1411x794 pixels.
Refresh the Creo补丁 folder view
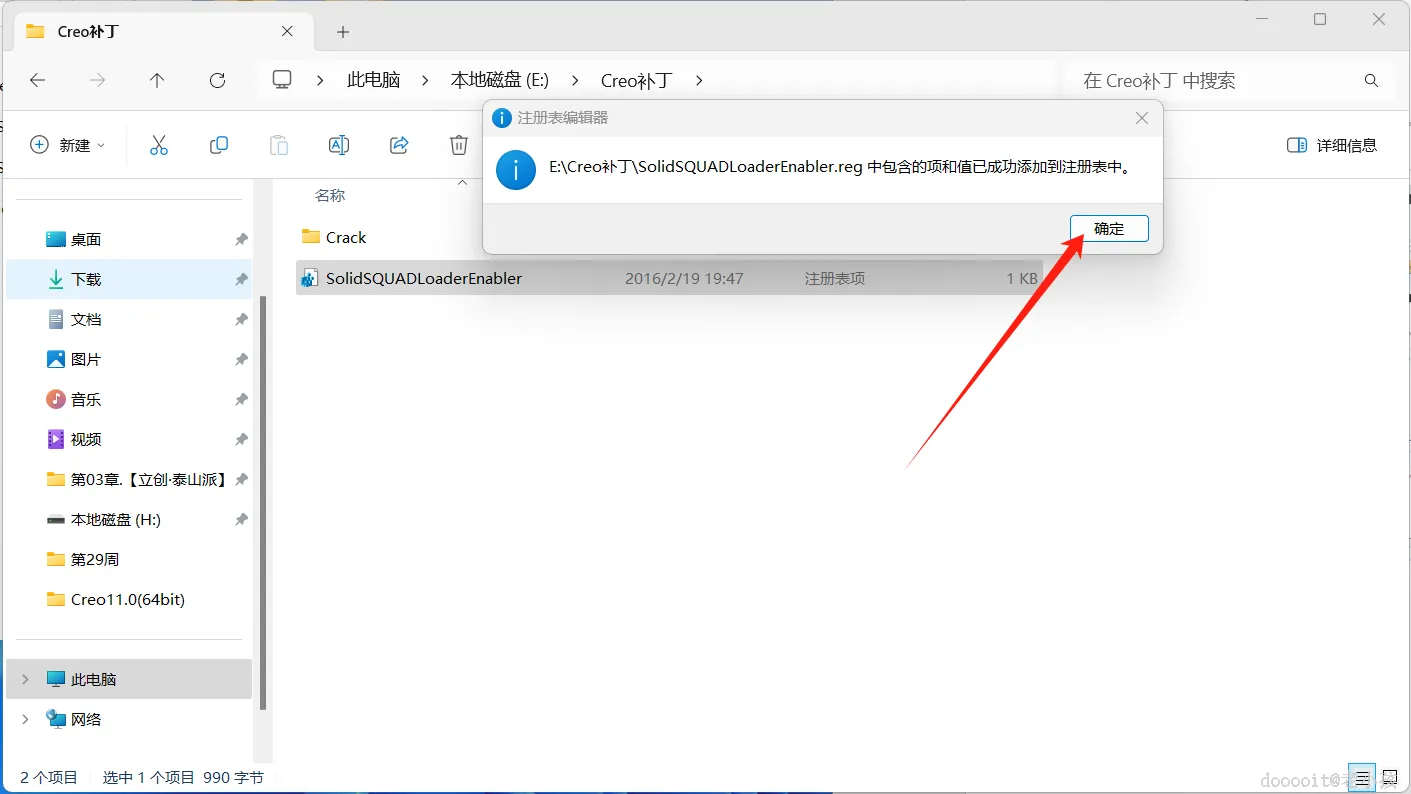(217, 81)
